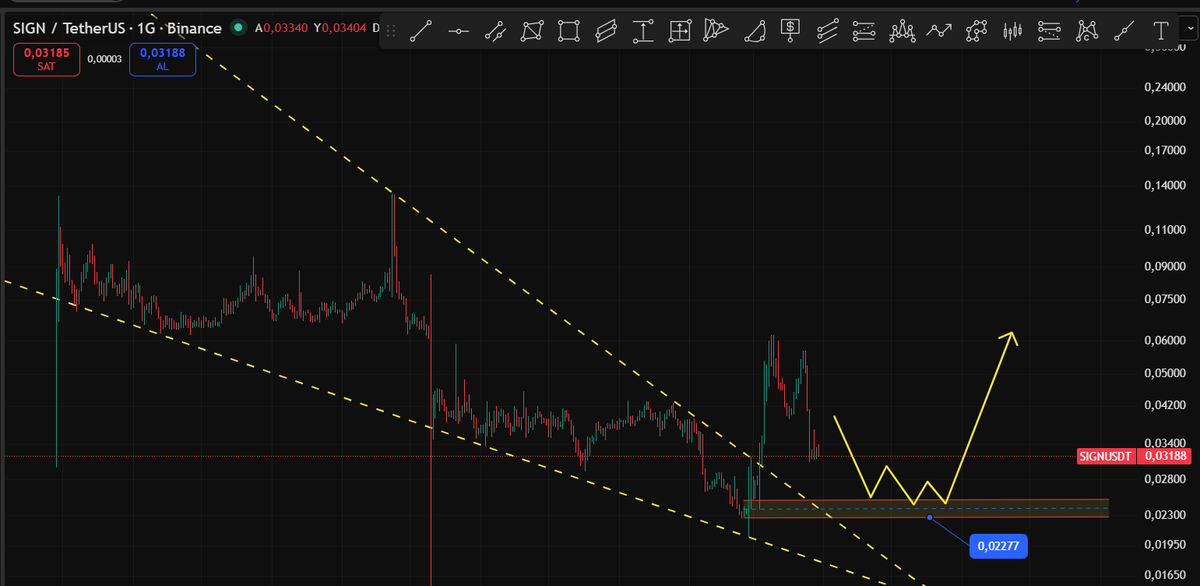Select the Horizontal Line drawing tool
The height and width of the screenshot is (586, 1200).
tap(458, 31)
